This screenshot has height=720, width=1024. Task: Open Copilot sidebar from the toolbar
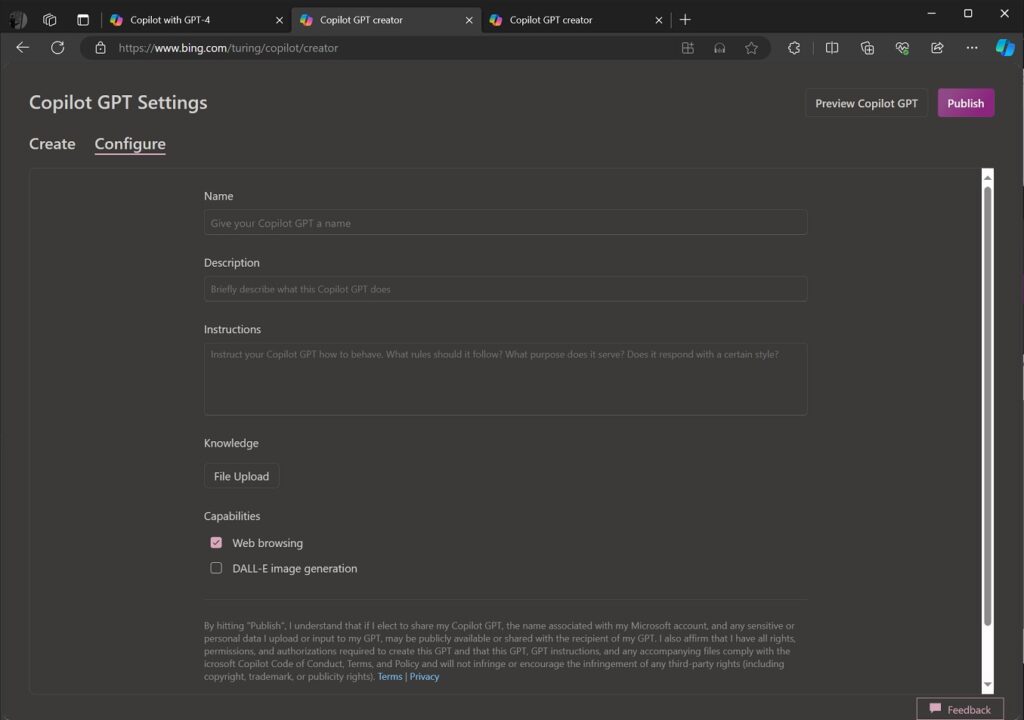tap(1005, 47)
